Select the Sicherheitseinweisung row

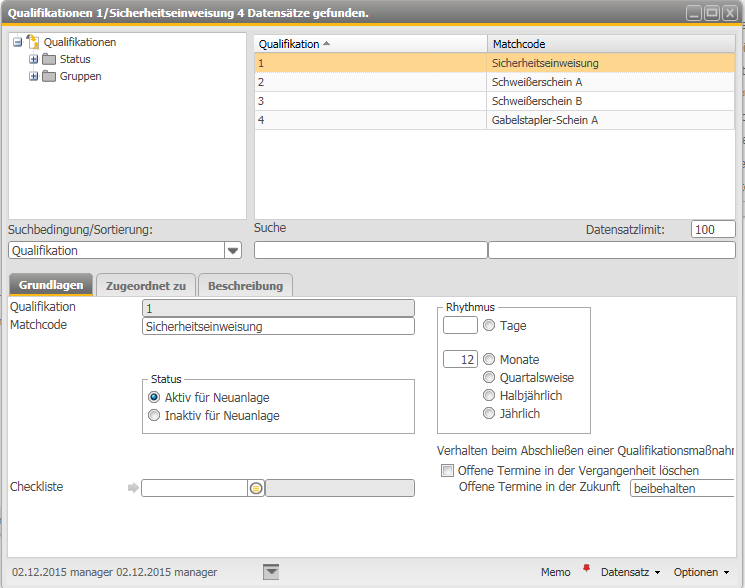pyautogui.click(x=495, y=63)
